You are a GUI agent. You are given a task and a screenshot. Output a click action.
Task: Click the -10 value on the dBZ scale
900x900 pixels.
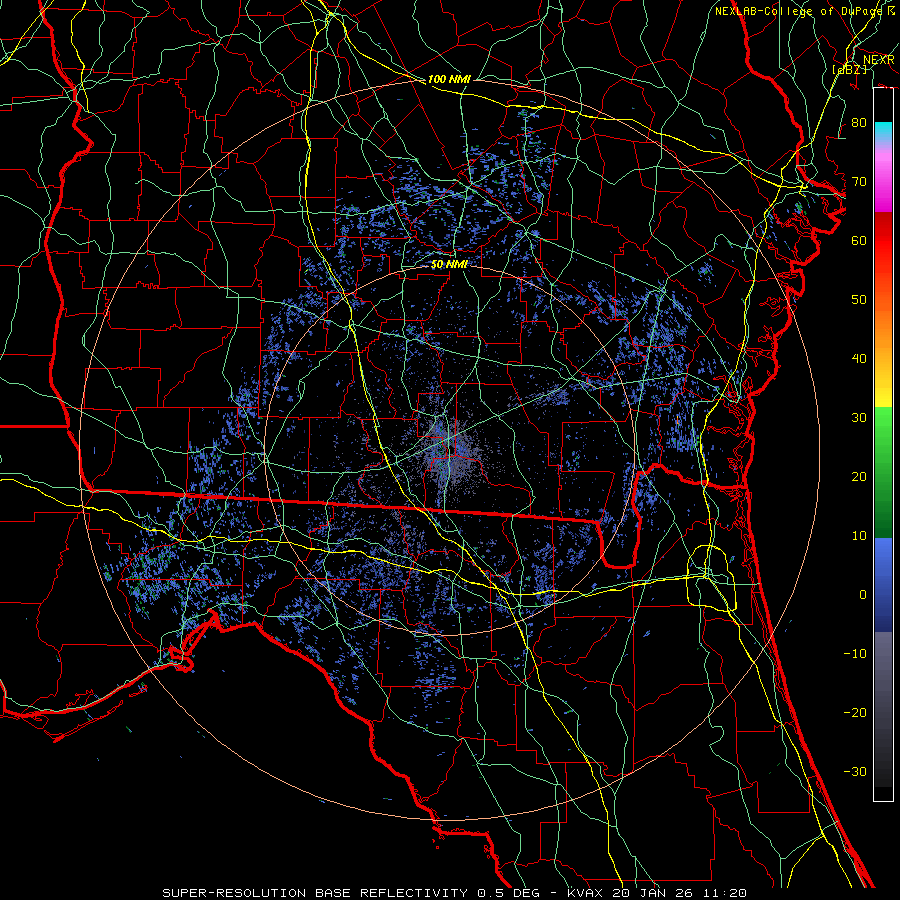tap(855, 654)
